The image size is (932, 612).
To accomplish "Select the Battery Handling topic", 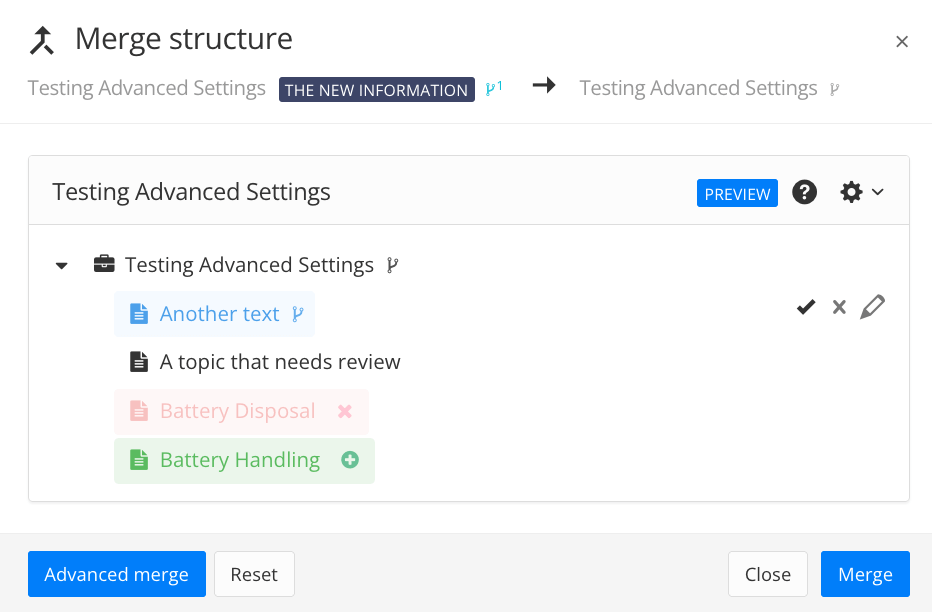I will click(240, 460).
